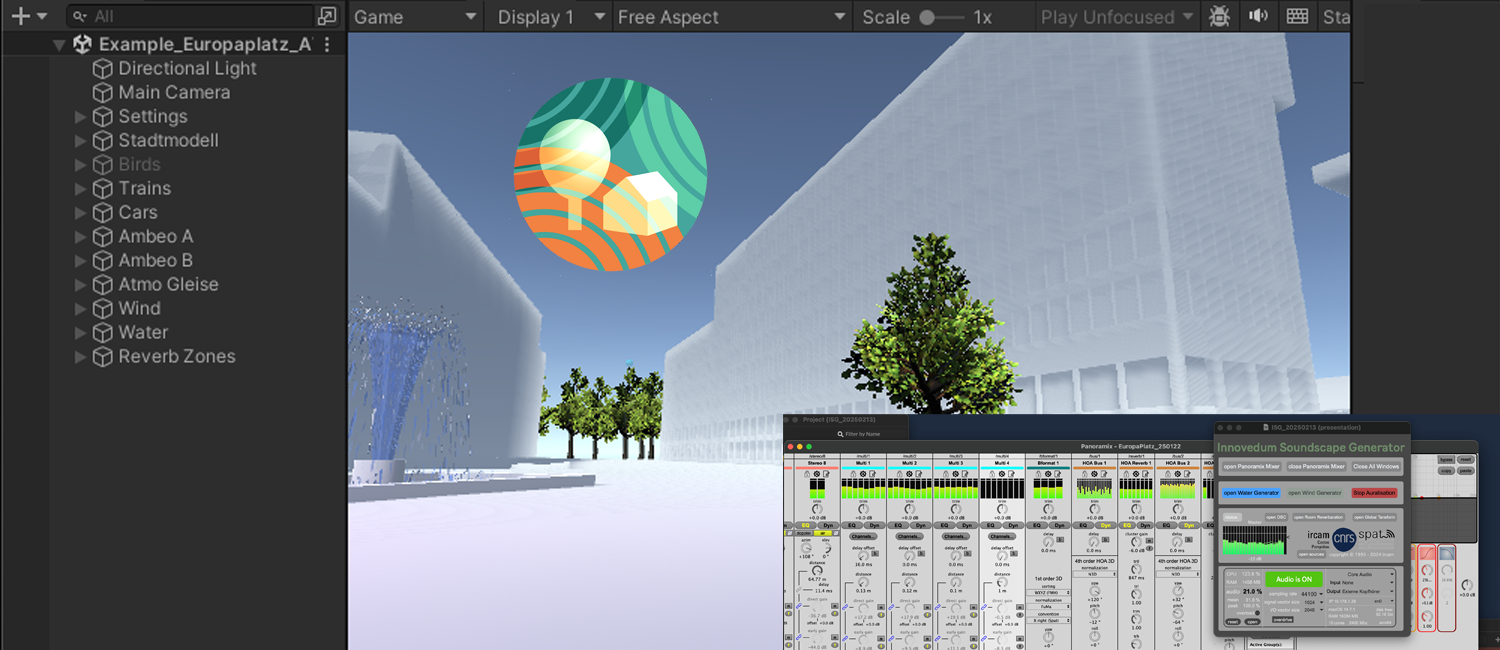Select Ambeo B in hierarchy
Image resolution: width=1500 pixels, height=650 pixels.
(155, 261)
